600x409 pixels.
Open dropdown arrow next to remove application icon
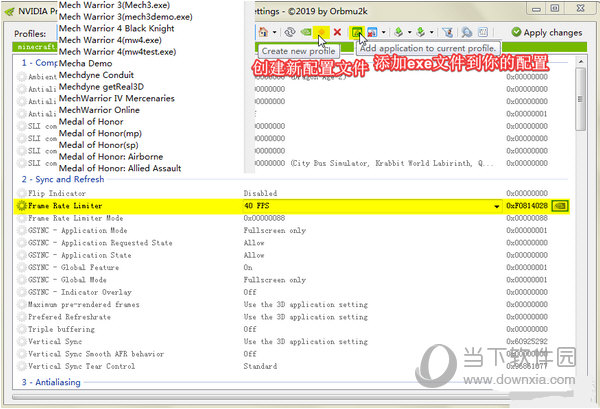coord(383,33)
